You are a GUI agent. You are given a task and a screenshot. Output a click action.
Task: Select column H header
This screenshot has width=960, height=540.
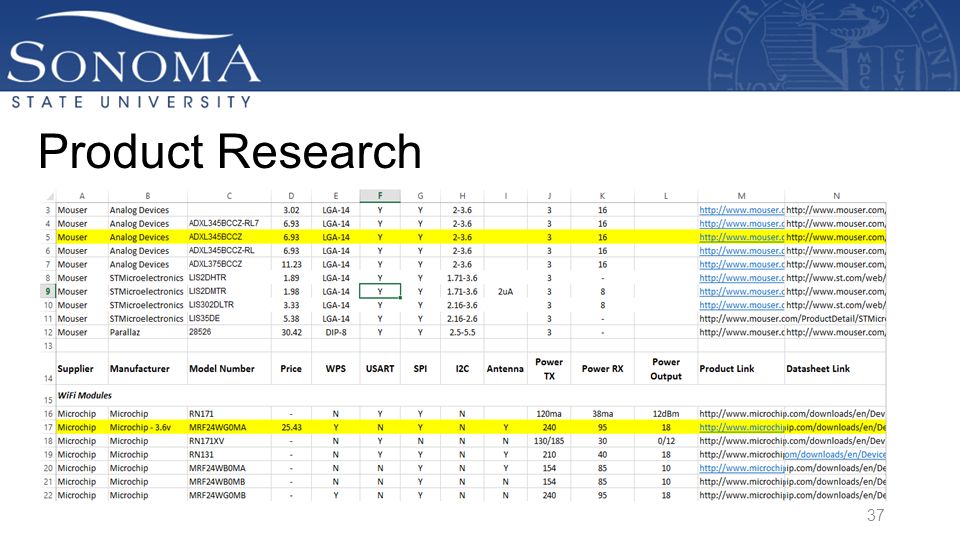462,196
